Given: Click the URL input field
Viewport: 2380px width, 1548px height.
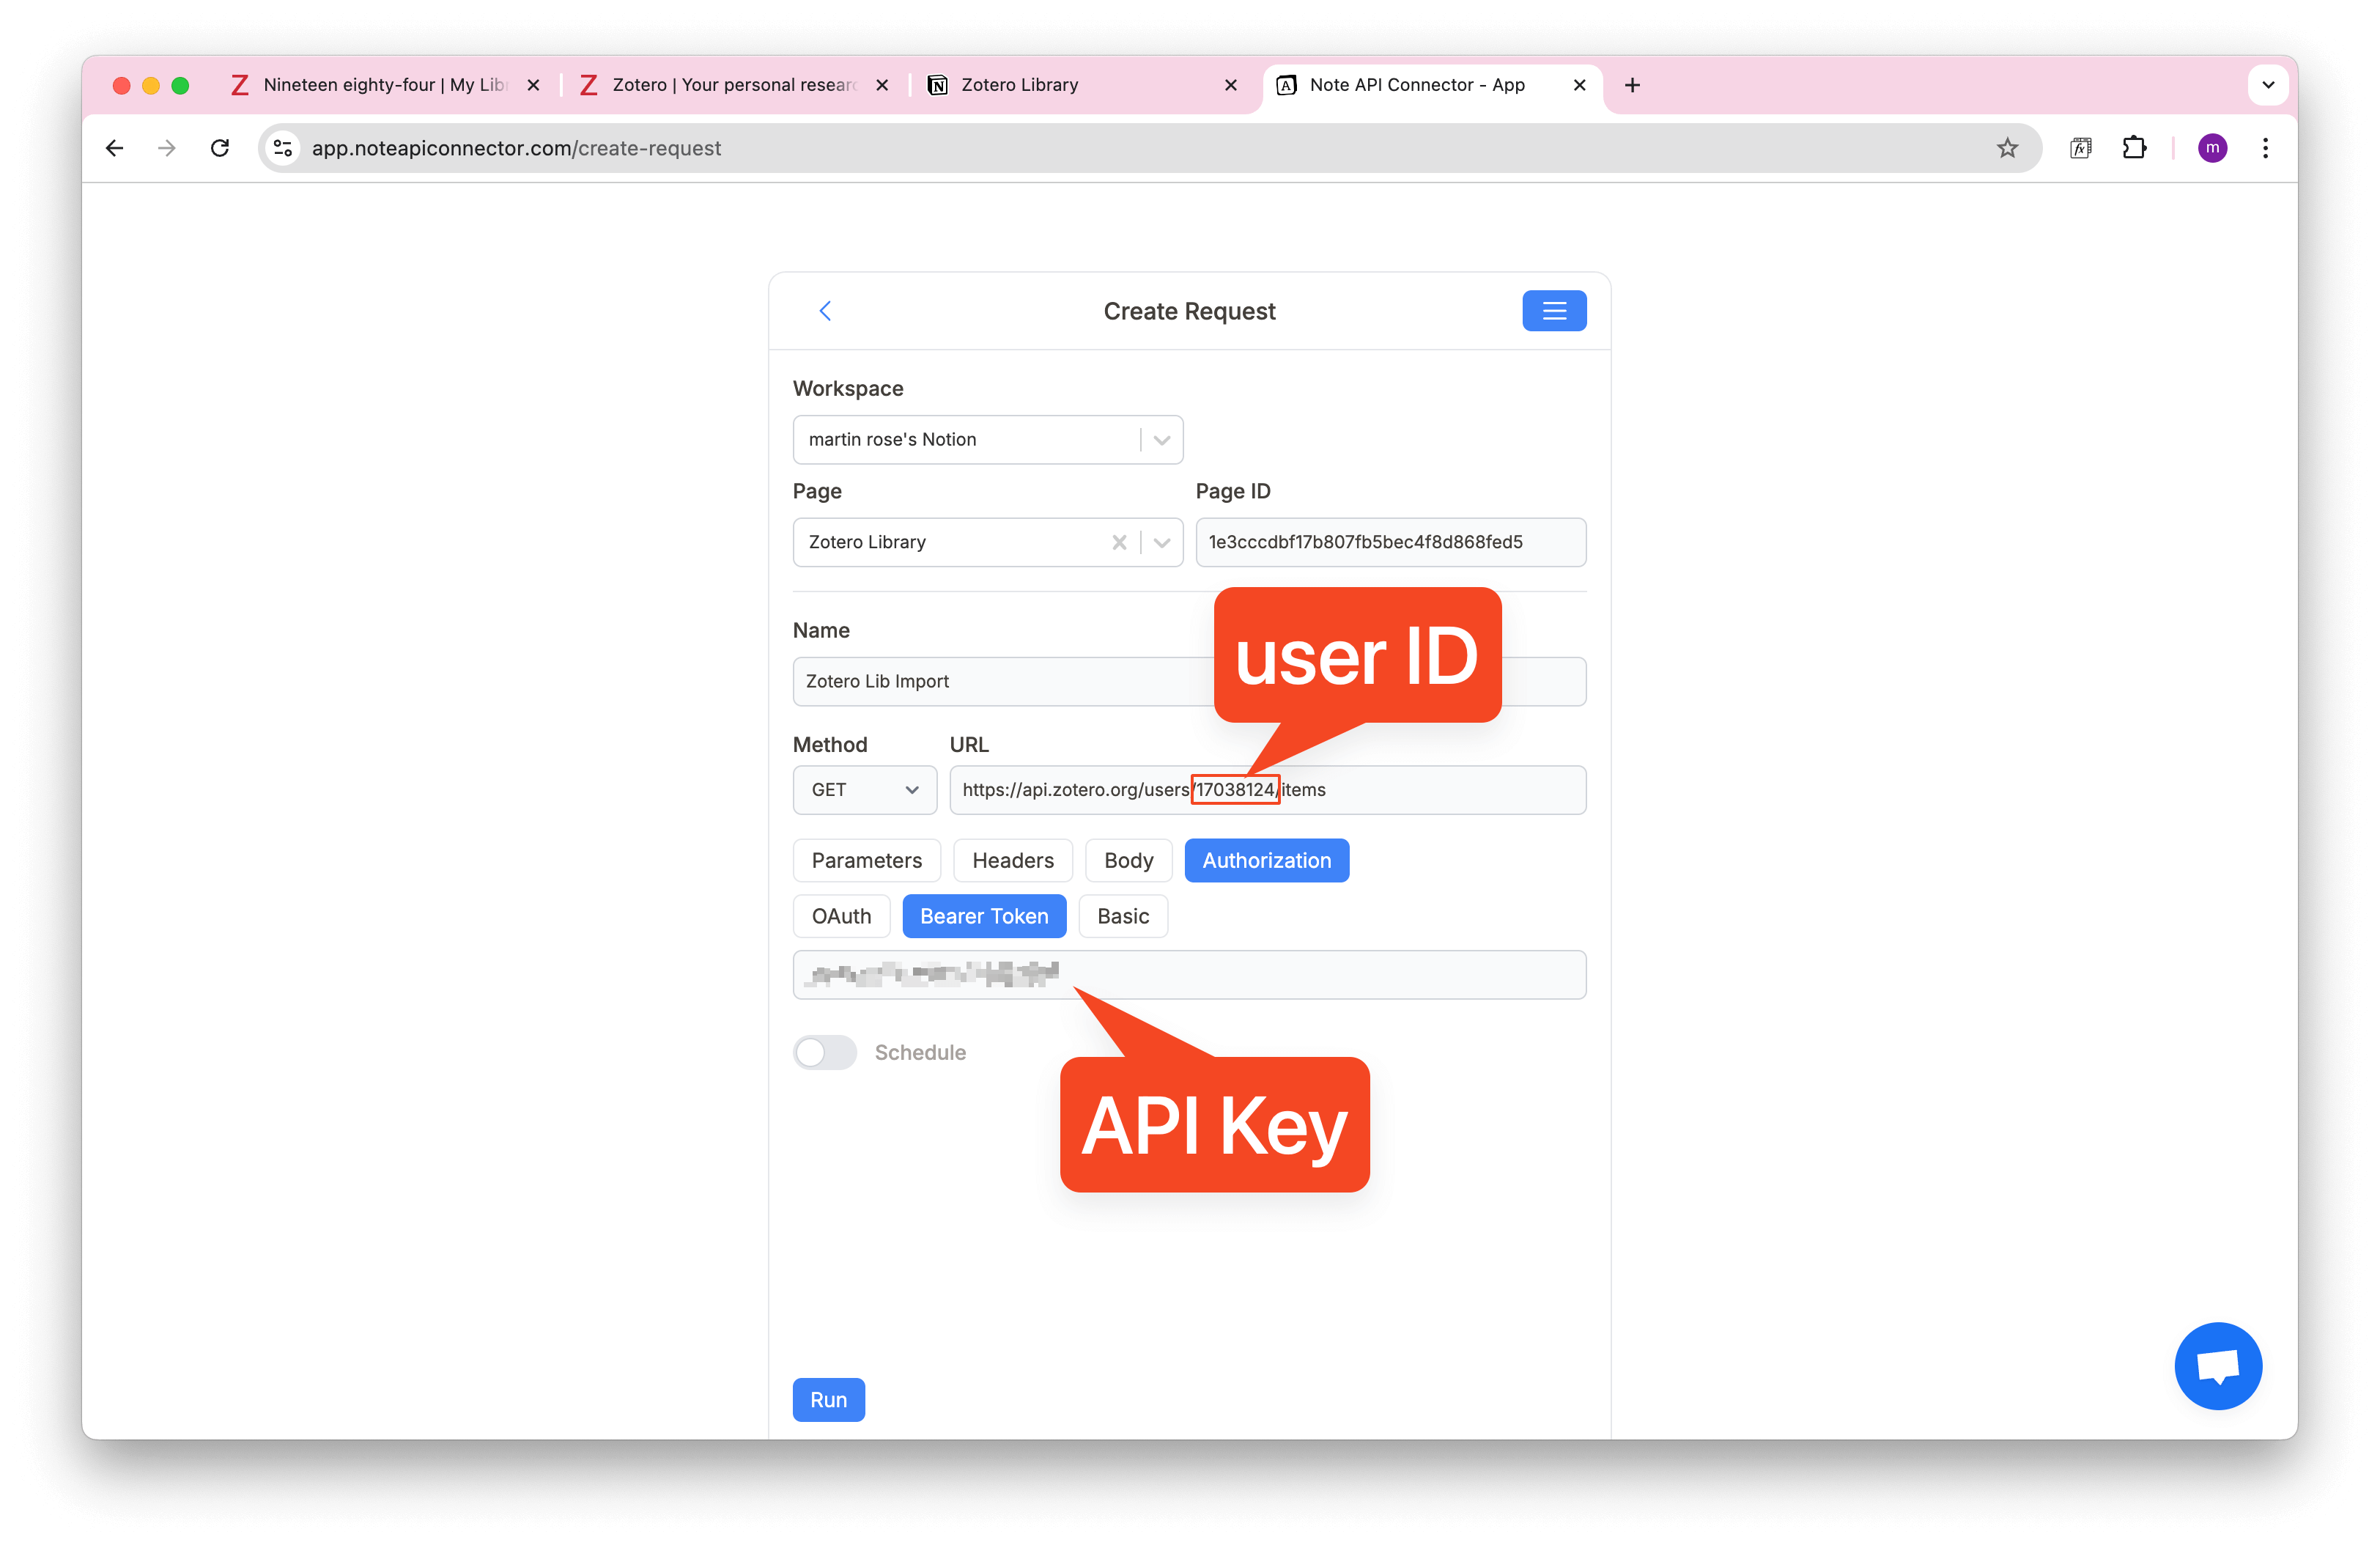Looking at the screenshot, I should click(x=1267, y=790).
